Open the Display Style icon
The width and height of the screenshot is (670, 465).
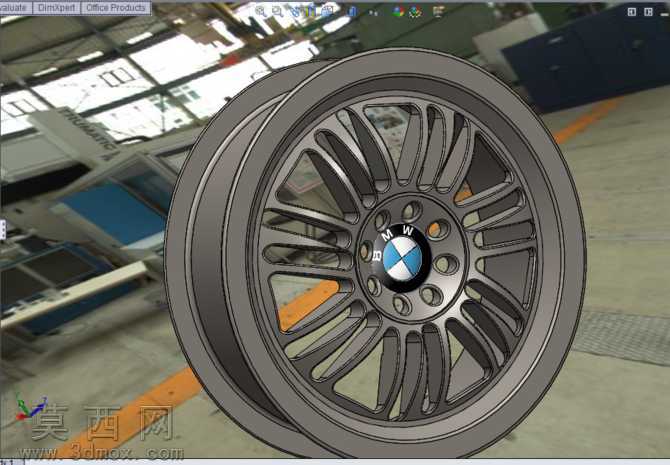pyautogui.click(x=352, y=12)
